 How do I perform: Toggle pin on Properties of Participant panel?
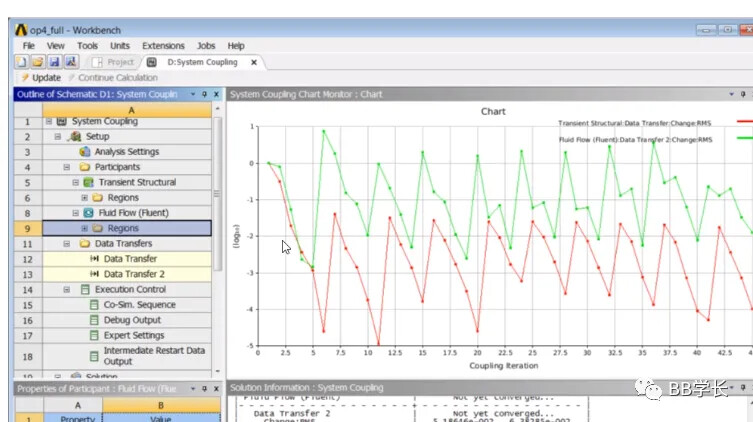204,388
